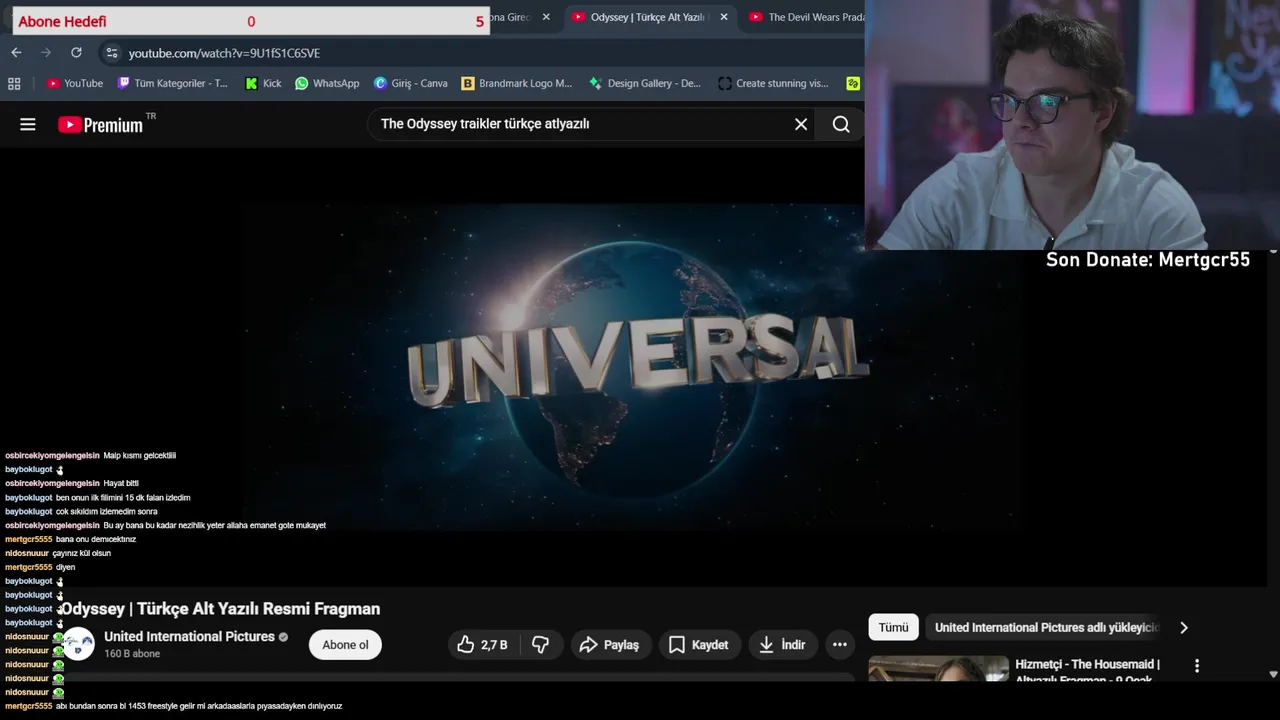
Task: Open the YouTube bookmark
Action: (75, 84)
